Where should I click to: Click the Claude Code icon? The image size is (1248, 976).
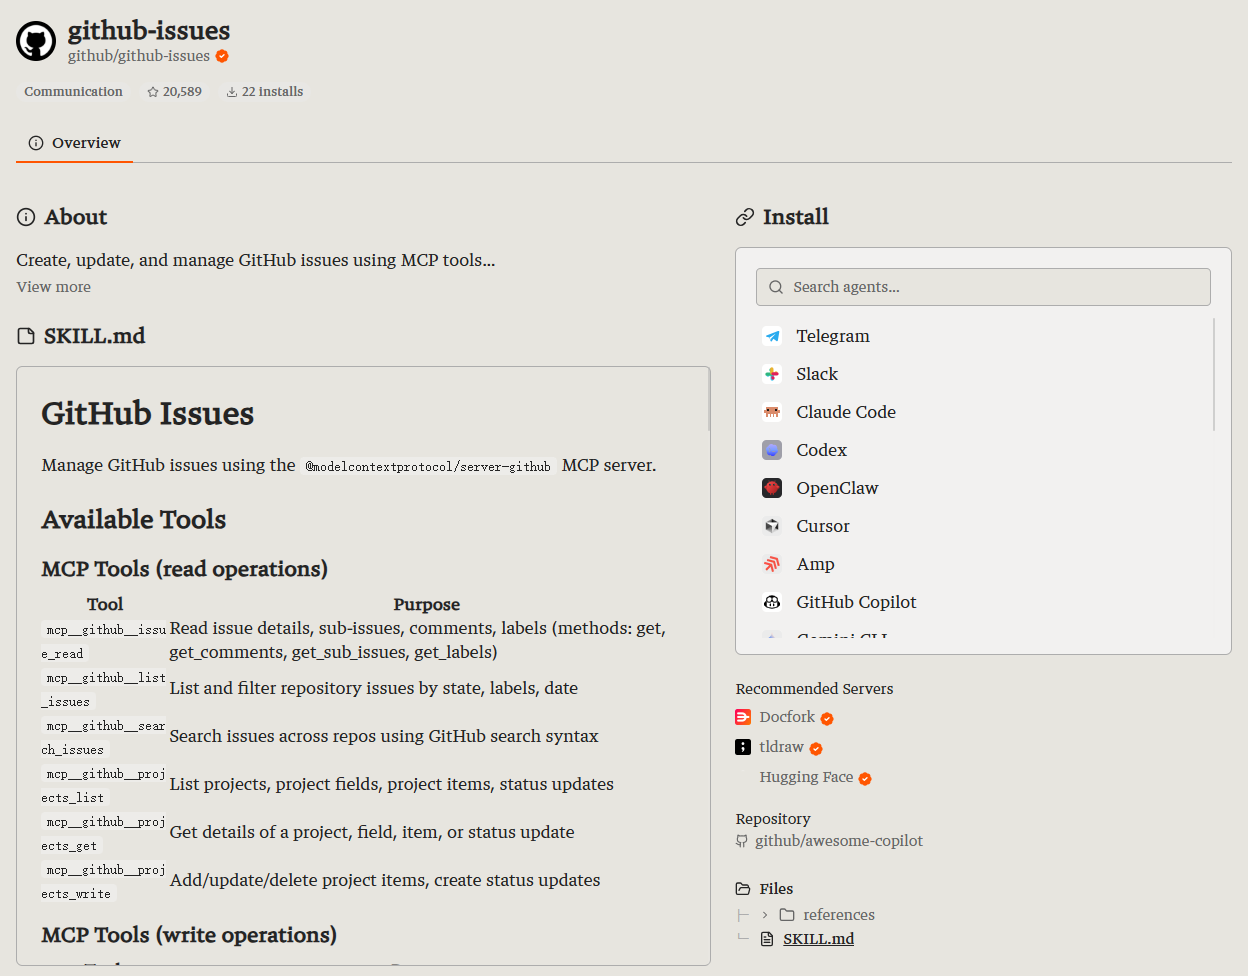tap(772, 412)
